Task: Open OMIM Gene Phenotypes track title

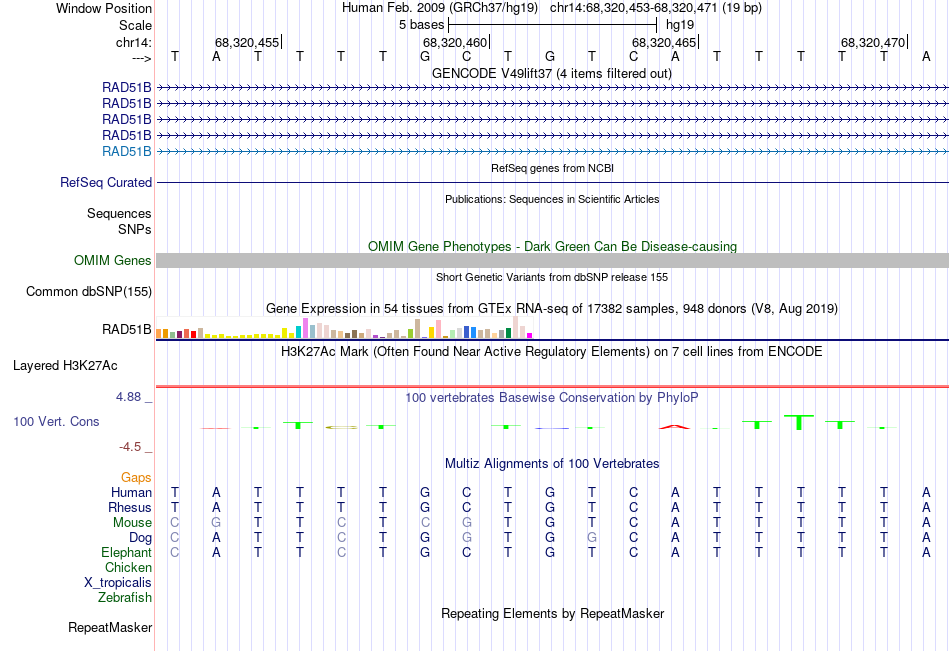Action: coord(552,246)
